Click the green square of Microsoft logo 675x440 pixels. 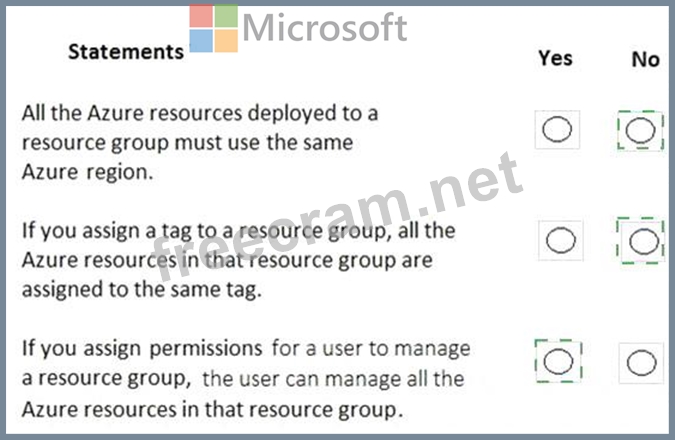226,15
